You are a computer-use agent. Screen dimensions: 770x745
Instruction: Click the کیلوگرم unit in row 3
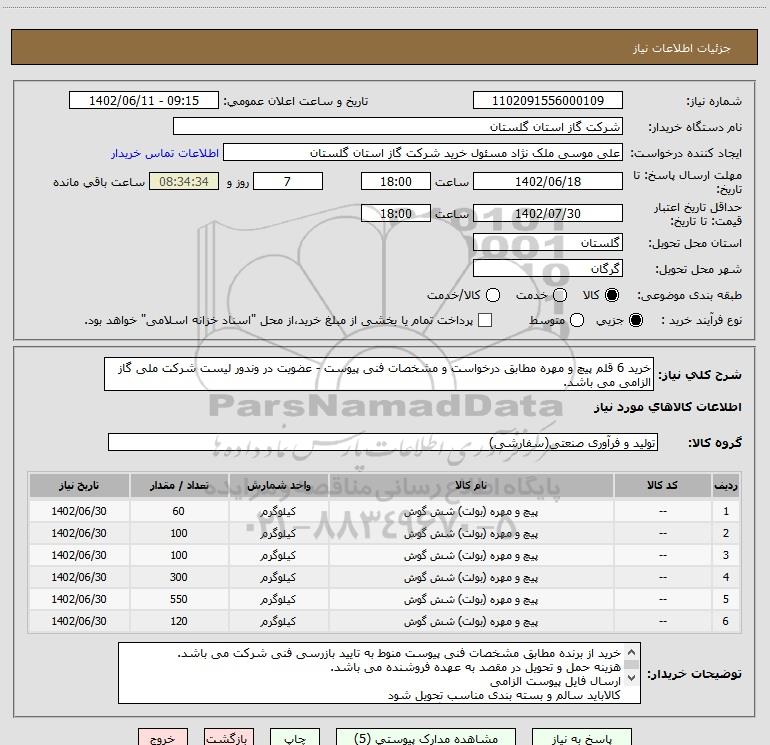point(278,555)
